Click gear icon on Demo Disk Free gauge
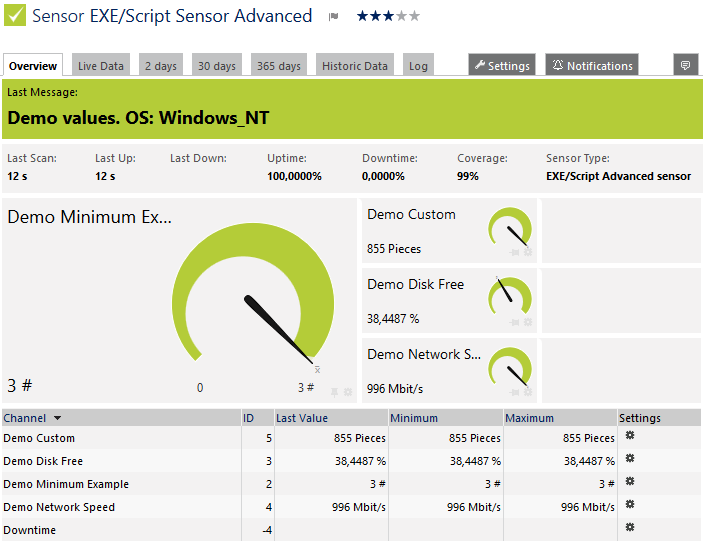 (x=528, y=322)
